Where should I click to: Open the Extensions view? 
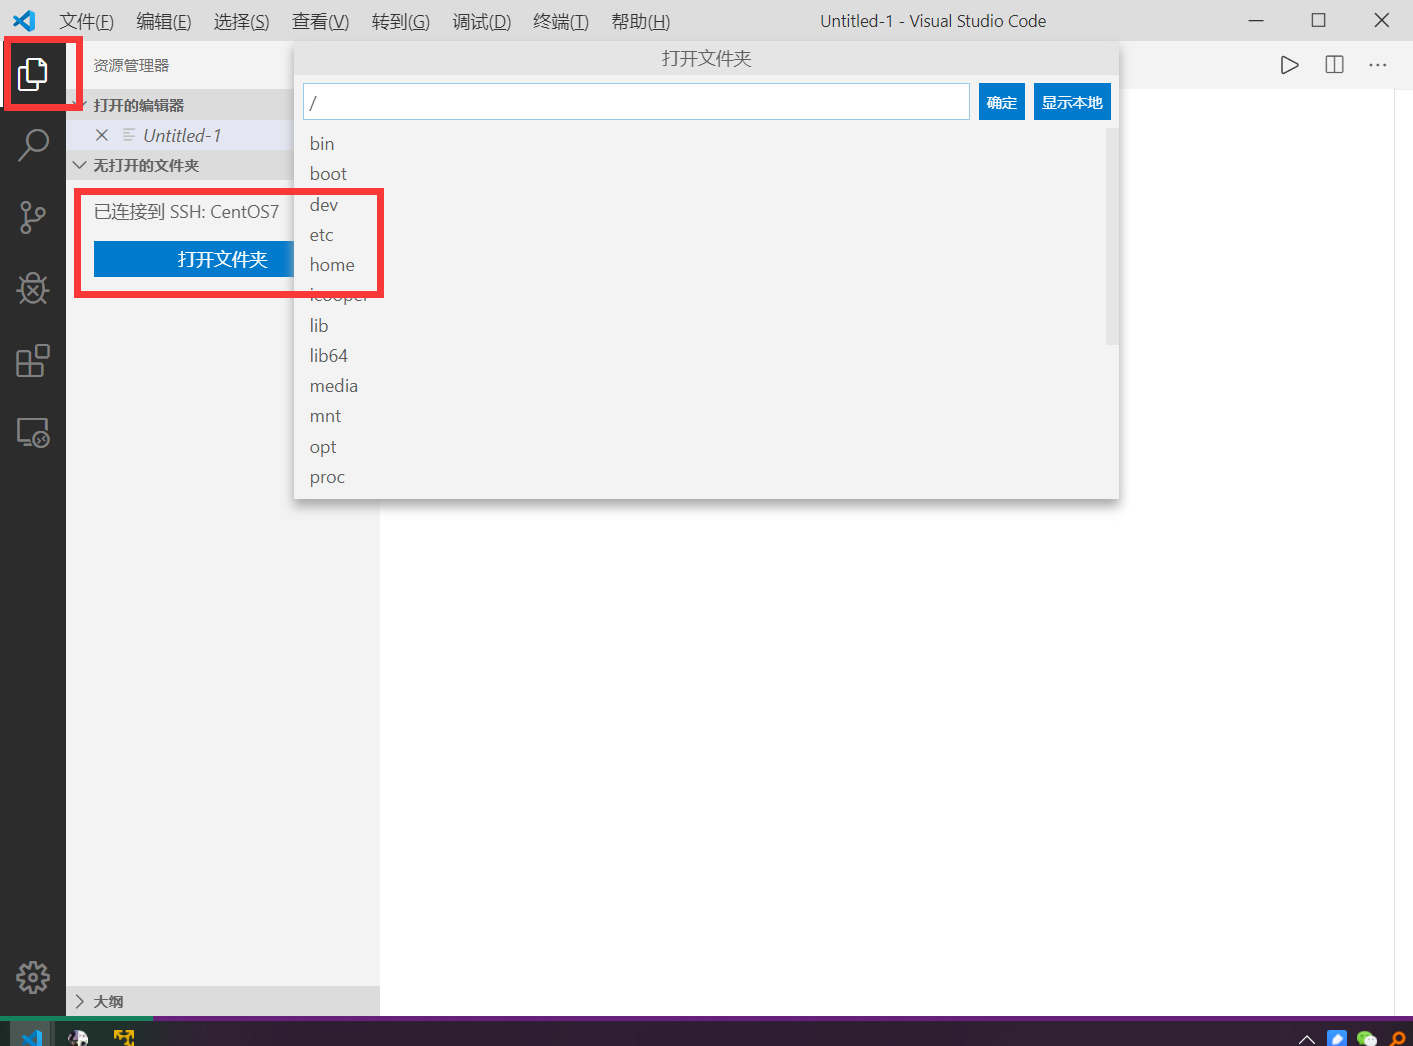(33, 361)
